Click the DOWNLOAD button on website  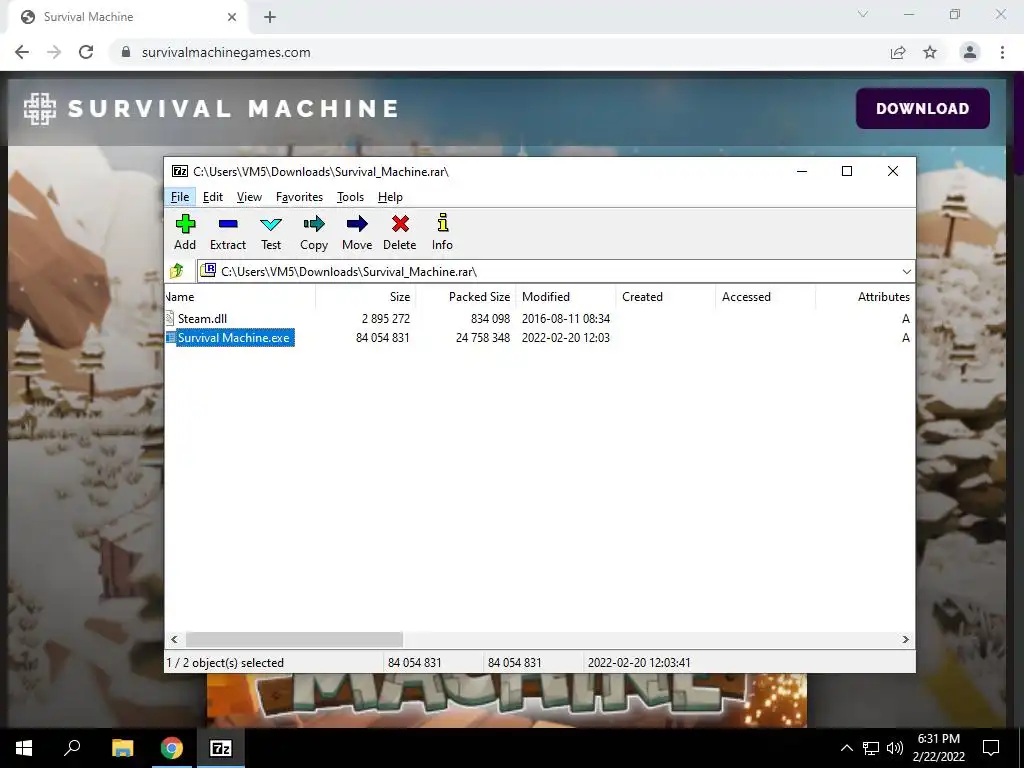point(923,108)
